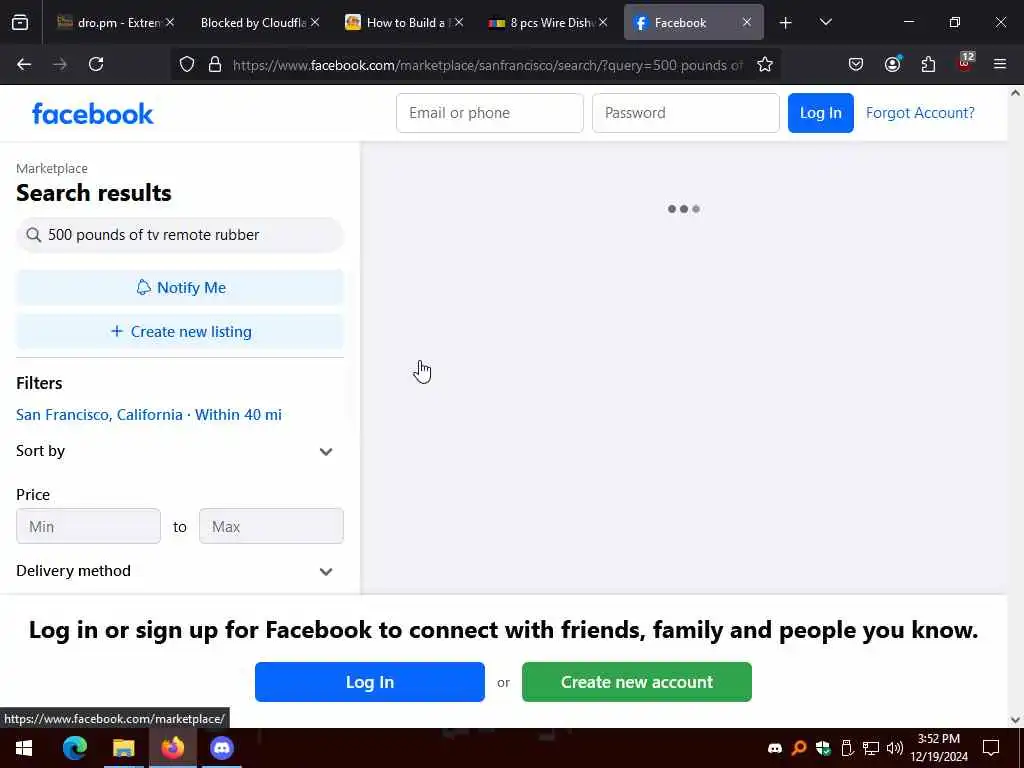Open Firefox account icon
1024x768 pixels.
tap(892, 64)
